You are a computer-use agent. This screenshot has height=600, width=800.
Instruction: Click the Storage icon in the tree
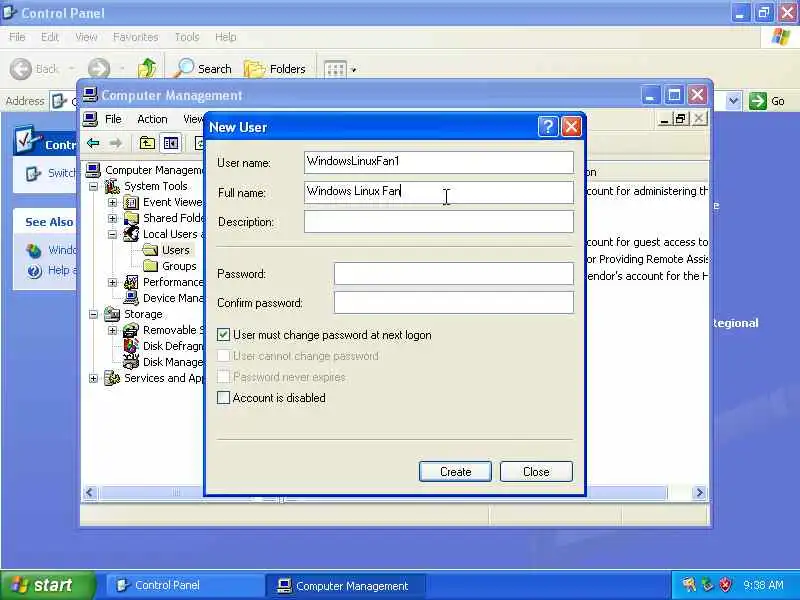112,314
